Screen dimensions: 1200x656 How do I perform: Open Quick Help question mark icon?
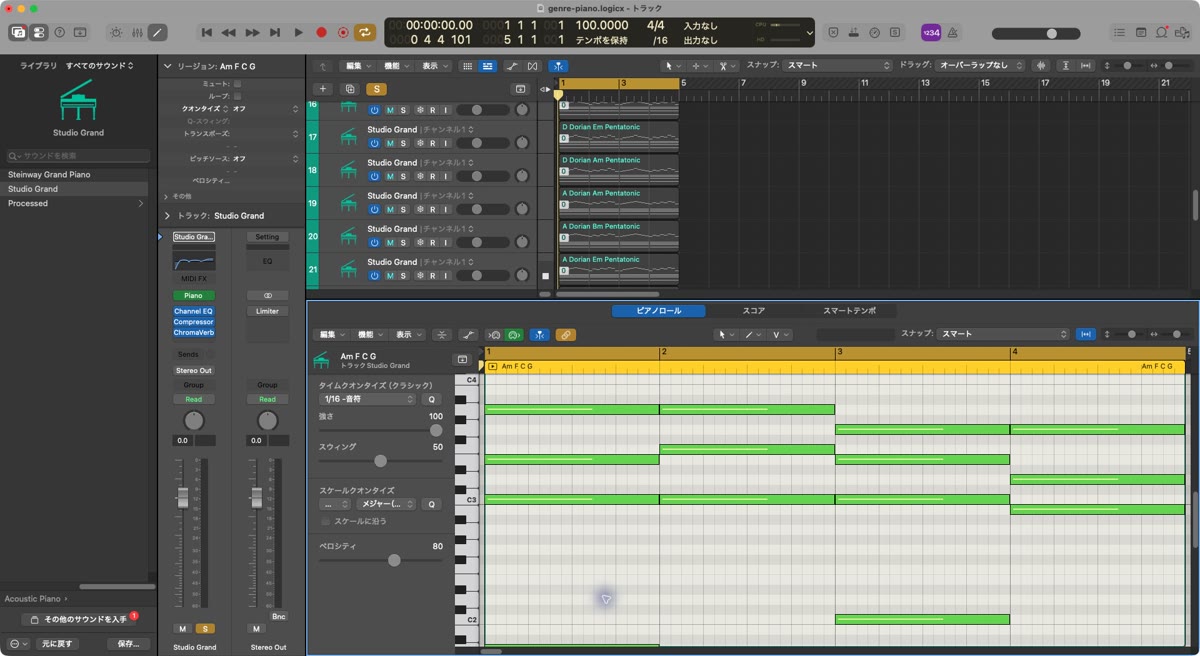pyautogui.click(x=59, y=32)
